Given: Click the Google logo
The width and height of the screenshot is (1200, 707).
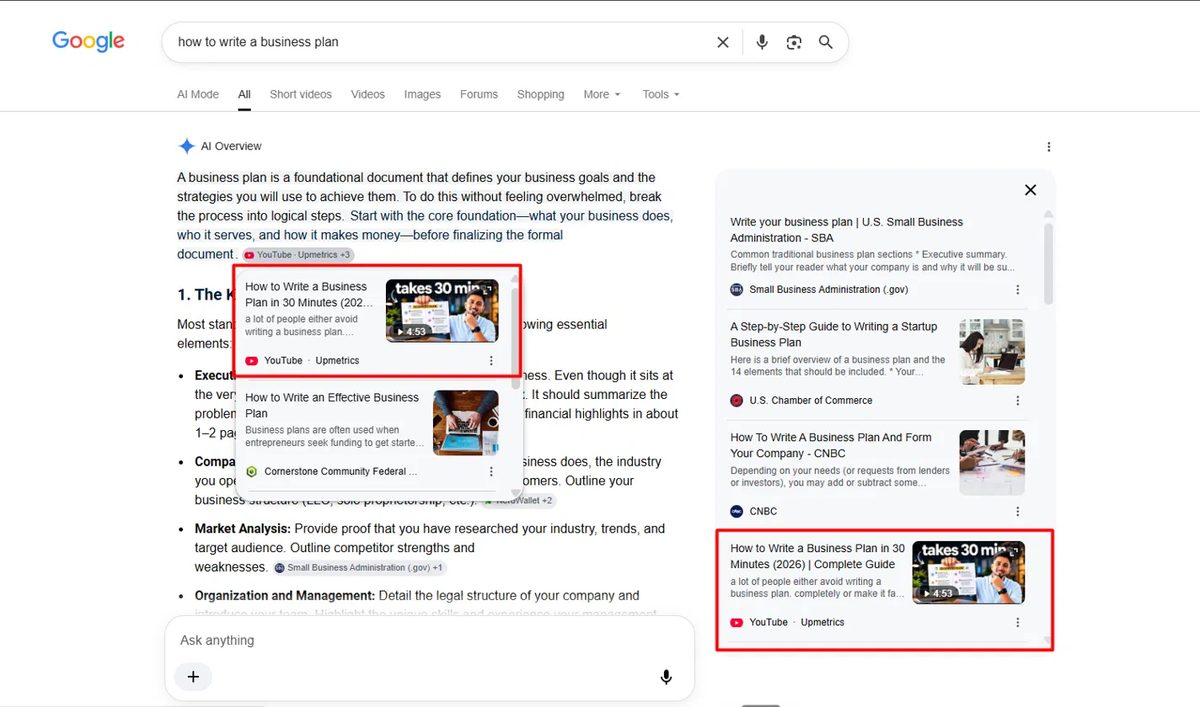Looking at the screenshot, I should coord(89,41).
